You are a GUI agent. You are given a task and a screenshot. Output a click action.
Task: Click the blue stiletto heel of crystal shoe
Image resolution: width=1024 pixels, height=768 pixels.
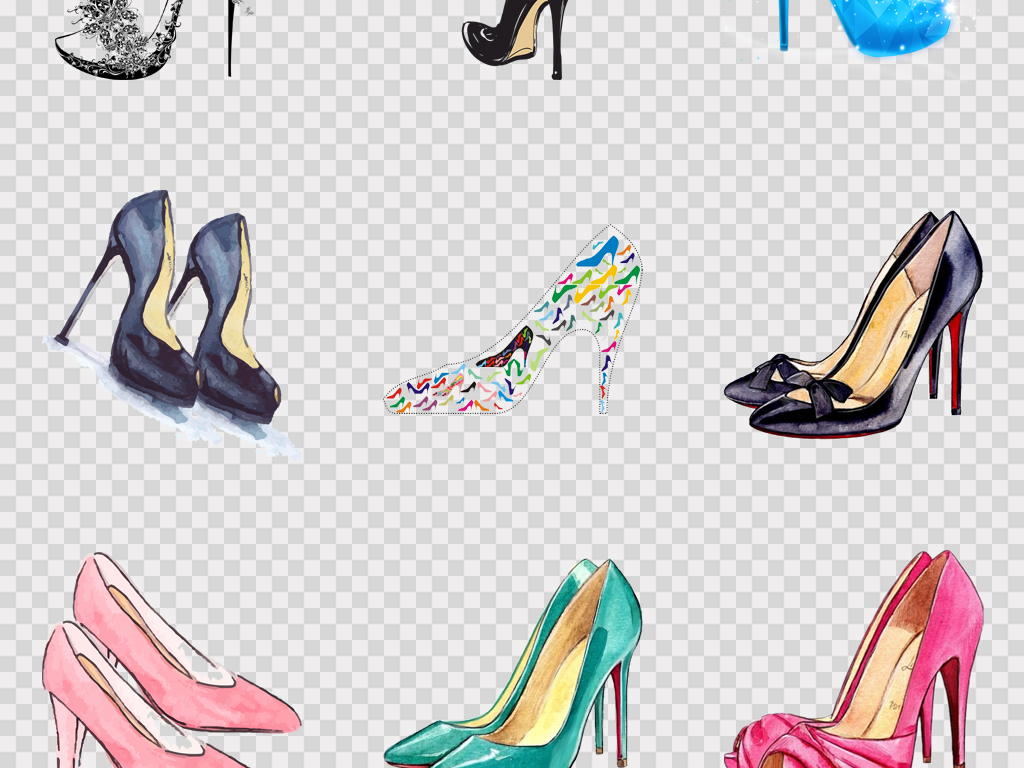click(784, 25)
